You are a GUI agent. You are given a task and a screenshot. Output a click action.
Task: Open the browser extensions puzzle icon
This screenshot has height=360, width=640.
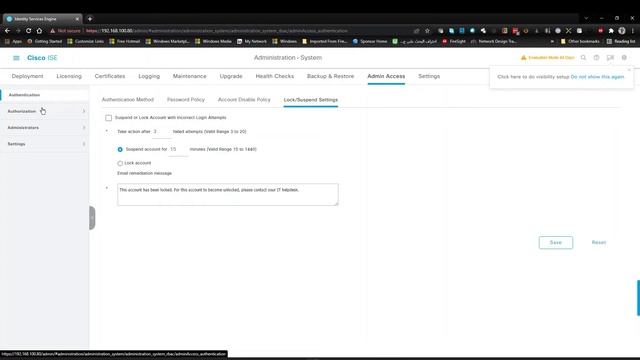click(x=611, y=31)
